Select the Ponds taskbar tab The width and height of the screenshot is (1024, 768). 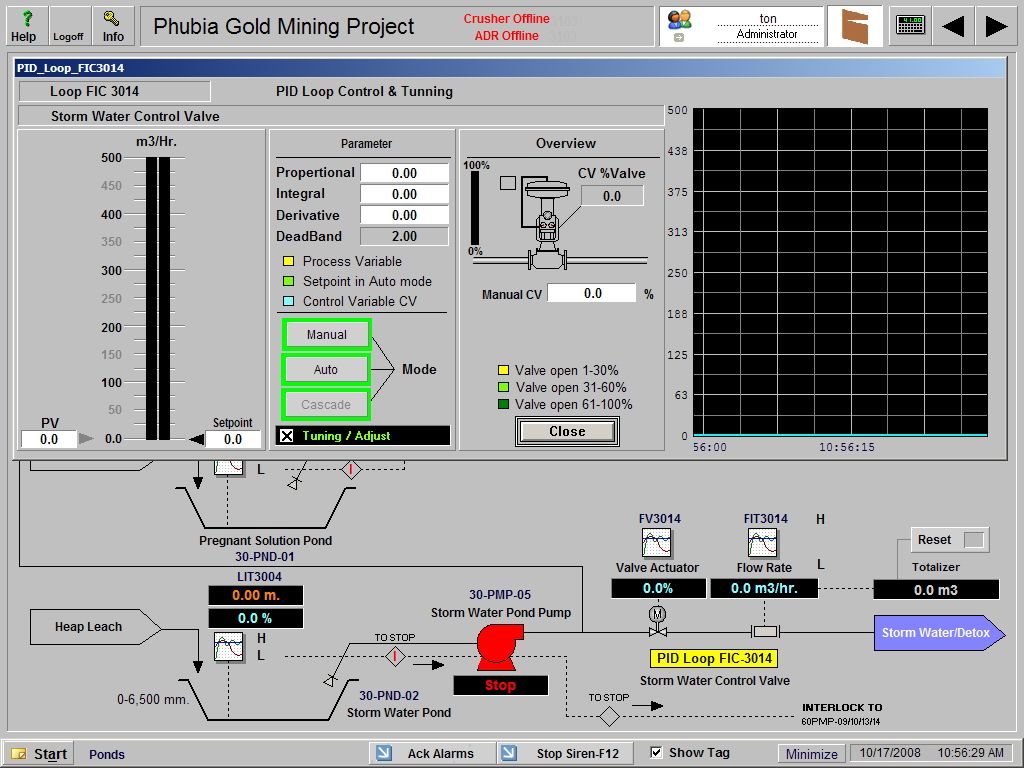[106, 754]
